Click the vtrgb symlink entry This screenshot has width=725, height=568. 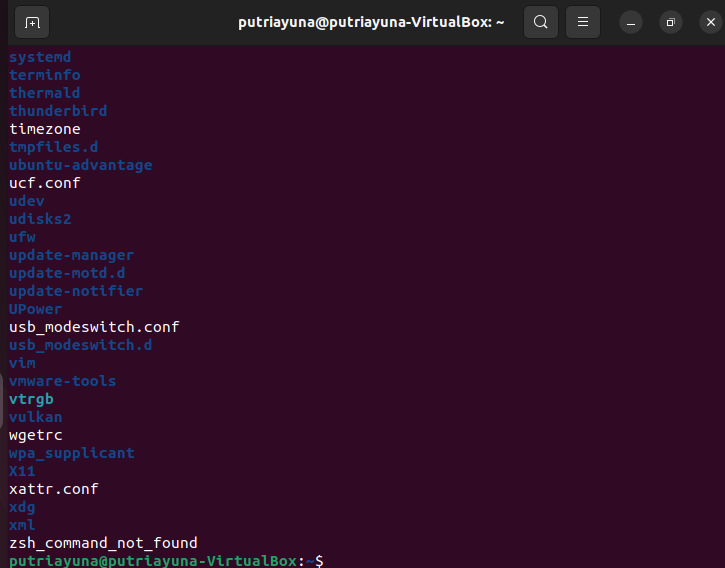(31, 399)
